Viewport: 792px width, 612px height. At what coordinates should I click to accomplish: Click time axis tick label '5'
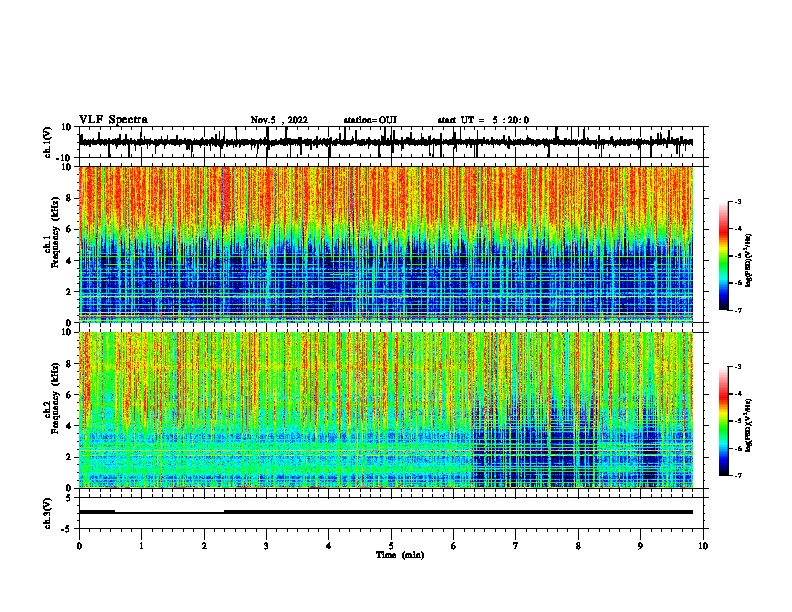tap(391, 546)
